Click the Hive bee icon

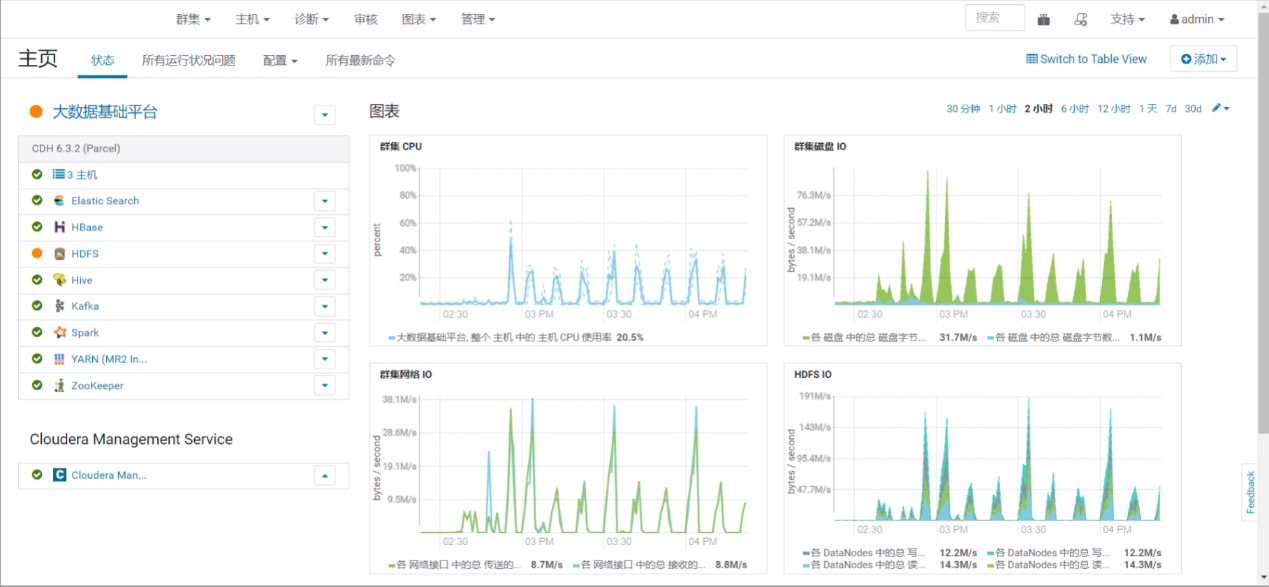click(x=60, y=280)
